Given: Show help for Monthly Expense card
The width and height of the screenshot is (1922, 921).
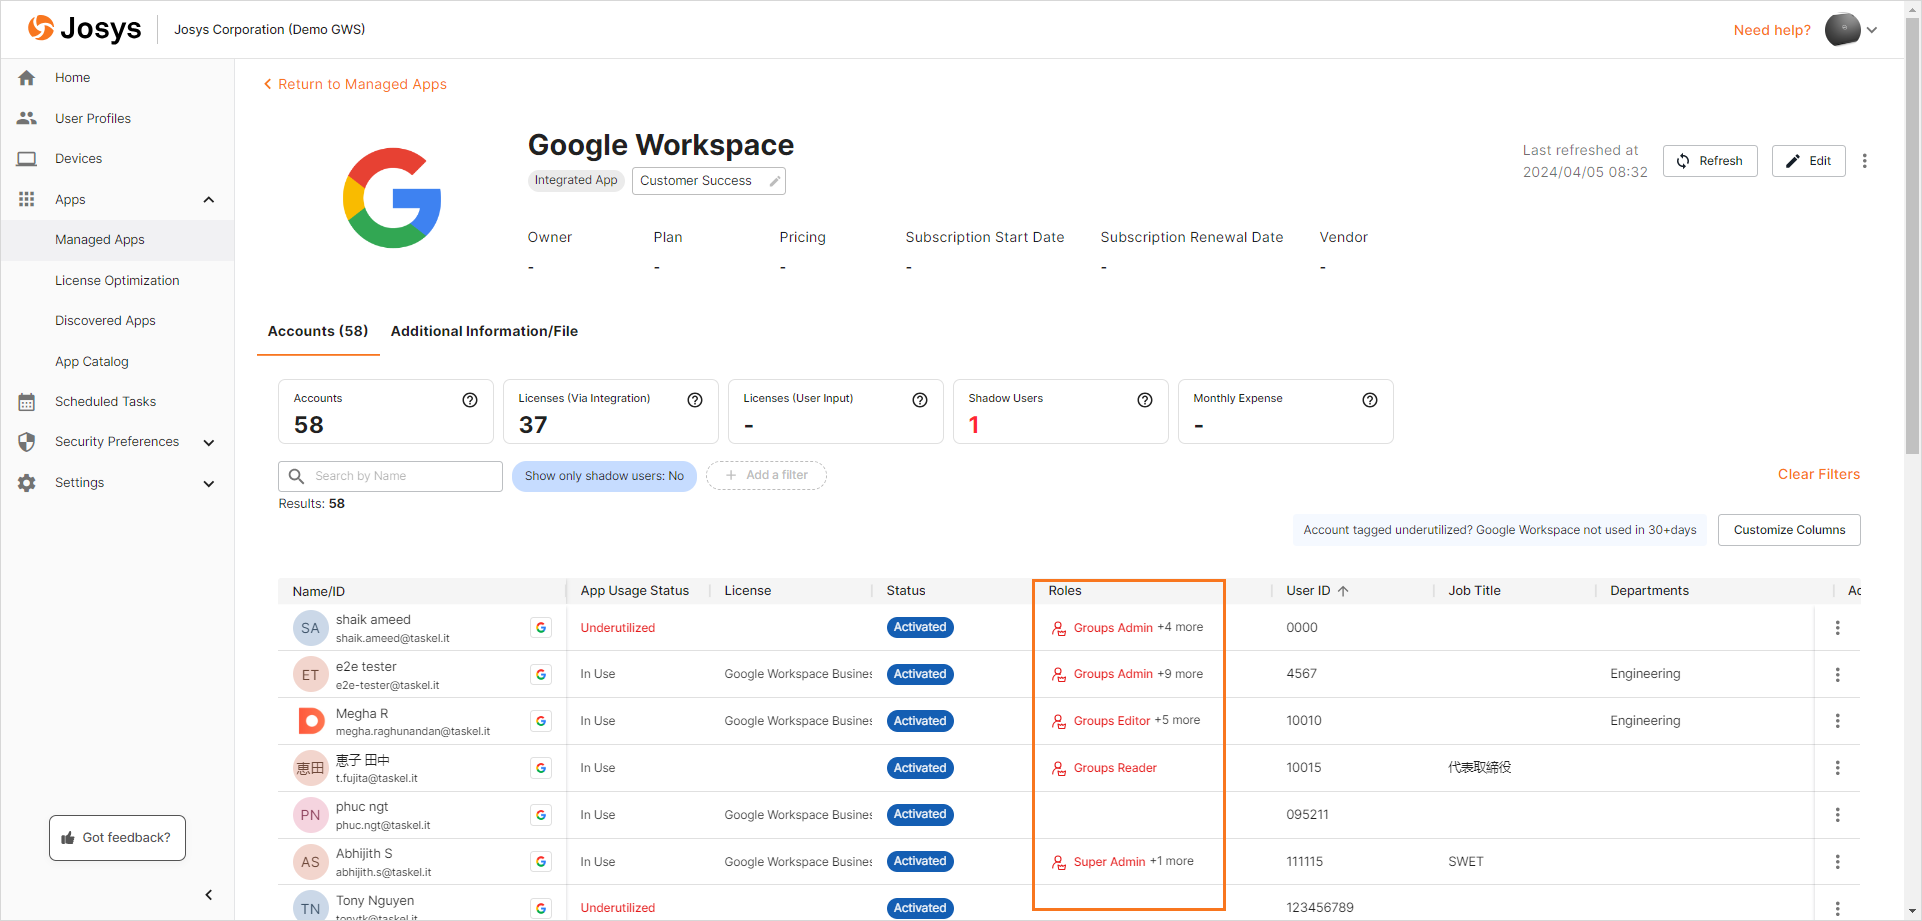Looking at the screenshot, I should click(x=1370, y=400).
